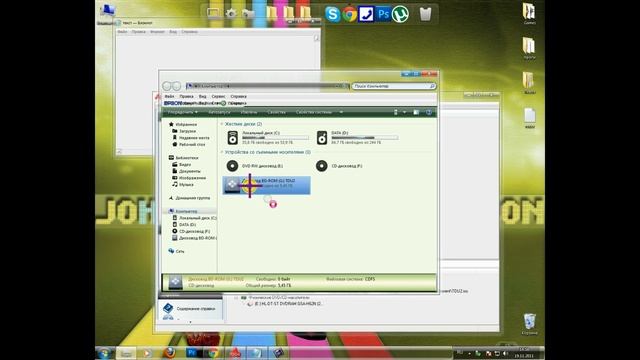
Task: Launch Photoshop from the top dock
Action: [383, 14]
